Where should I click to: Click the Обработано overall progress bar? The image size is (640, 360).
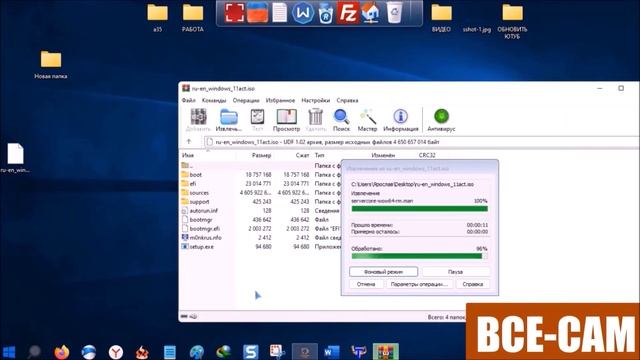pyautogui.click(x=420, y=256)
